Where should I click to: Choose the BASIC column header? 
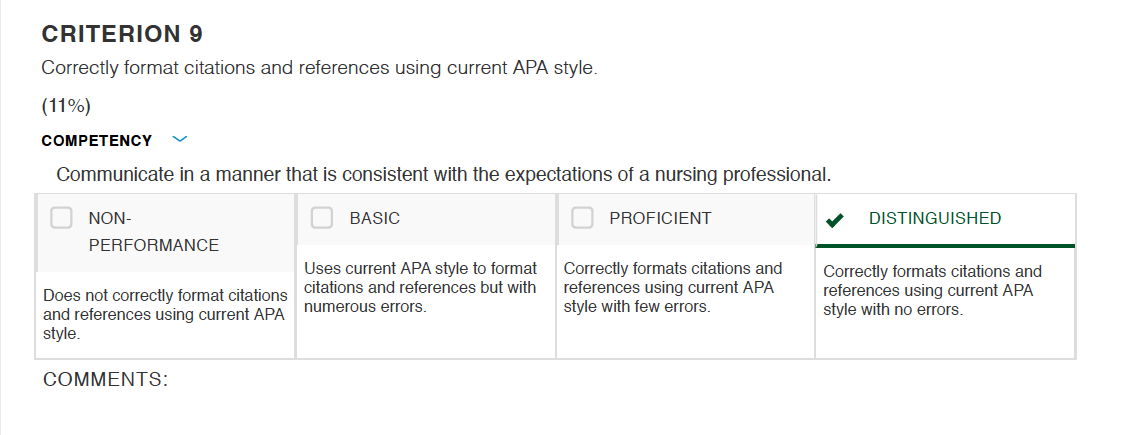[375, 219]
